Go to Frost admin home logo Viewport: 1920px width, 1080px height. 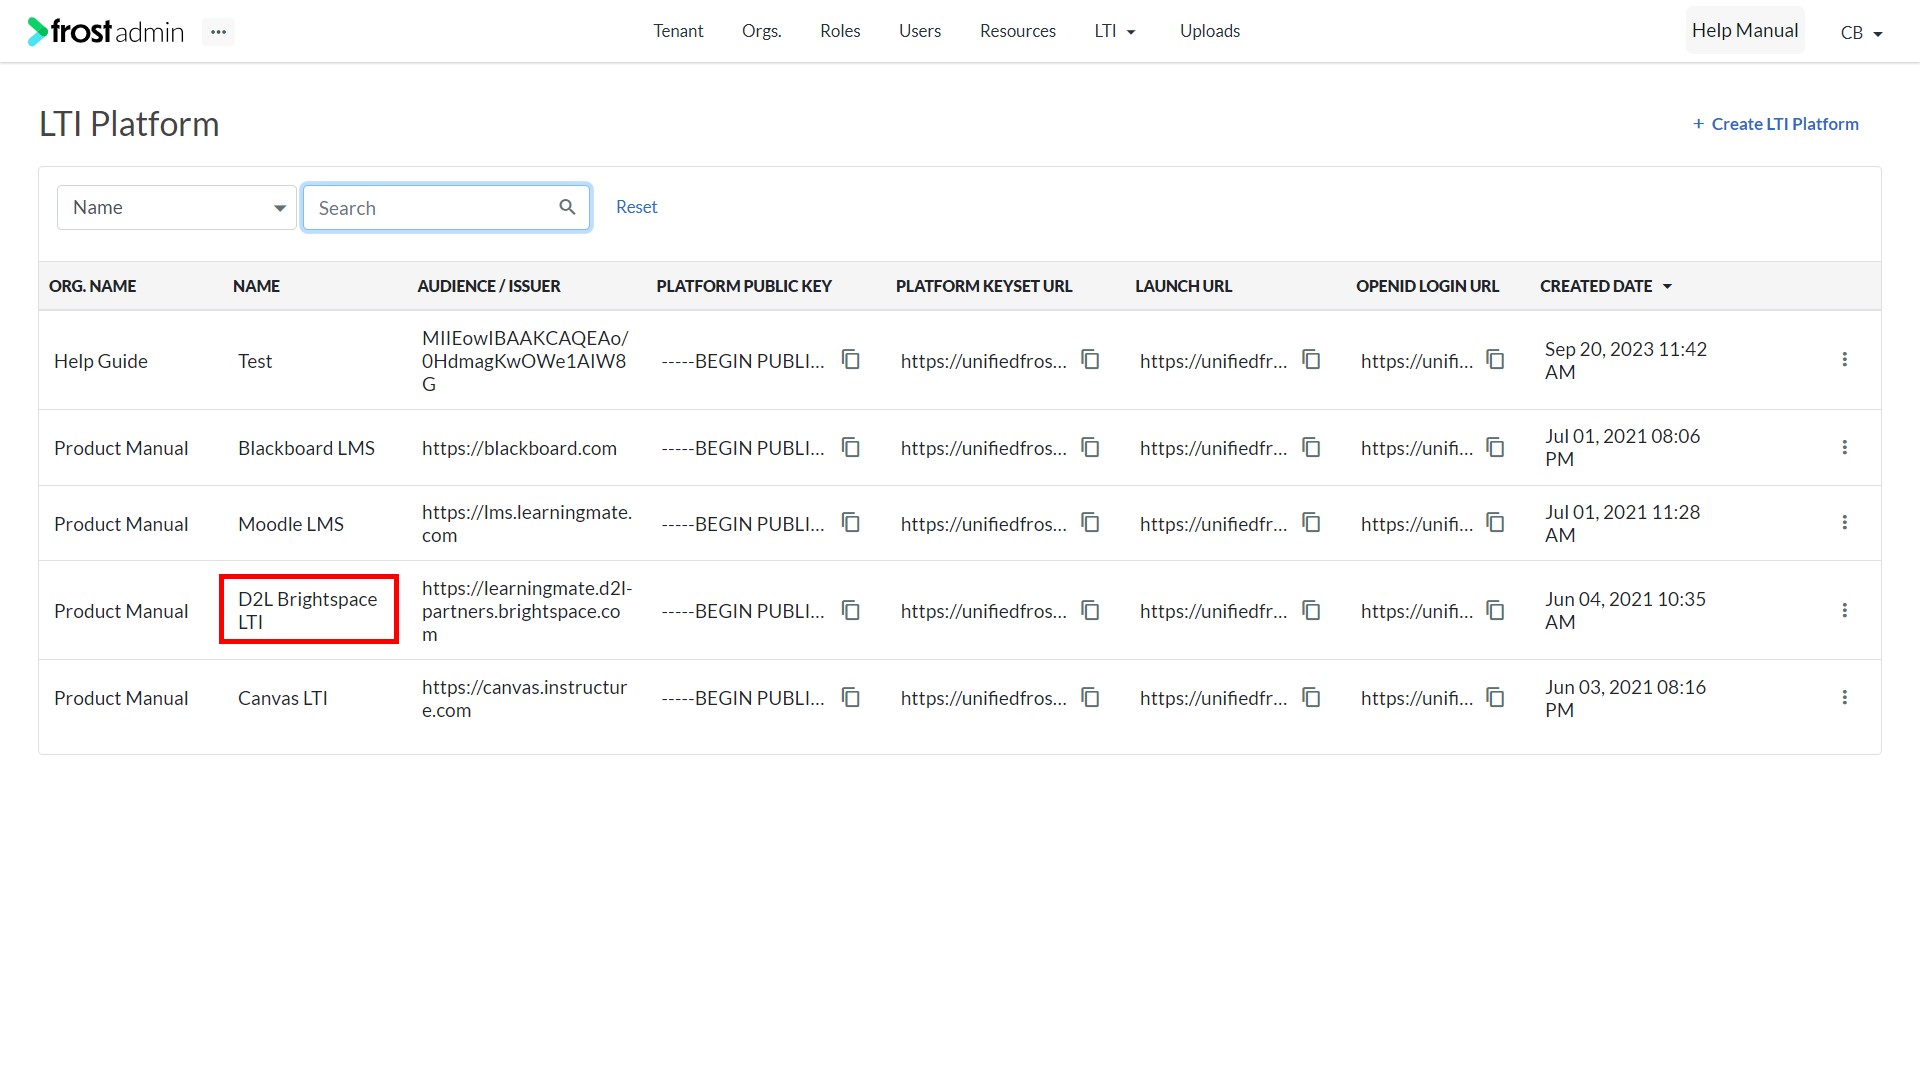click(106, 32)
